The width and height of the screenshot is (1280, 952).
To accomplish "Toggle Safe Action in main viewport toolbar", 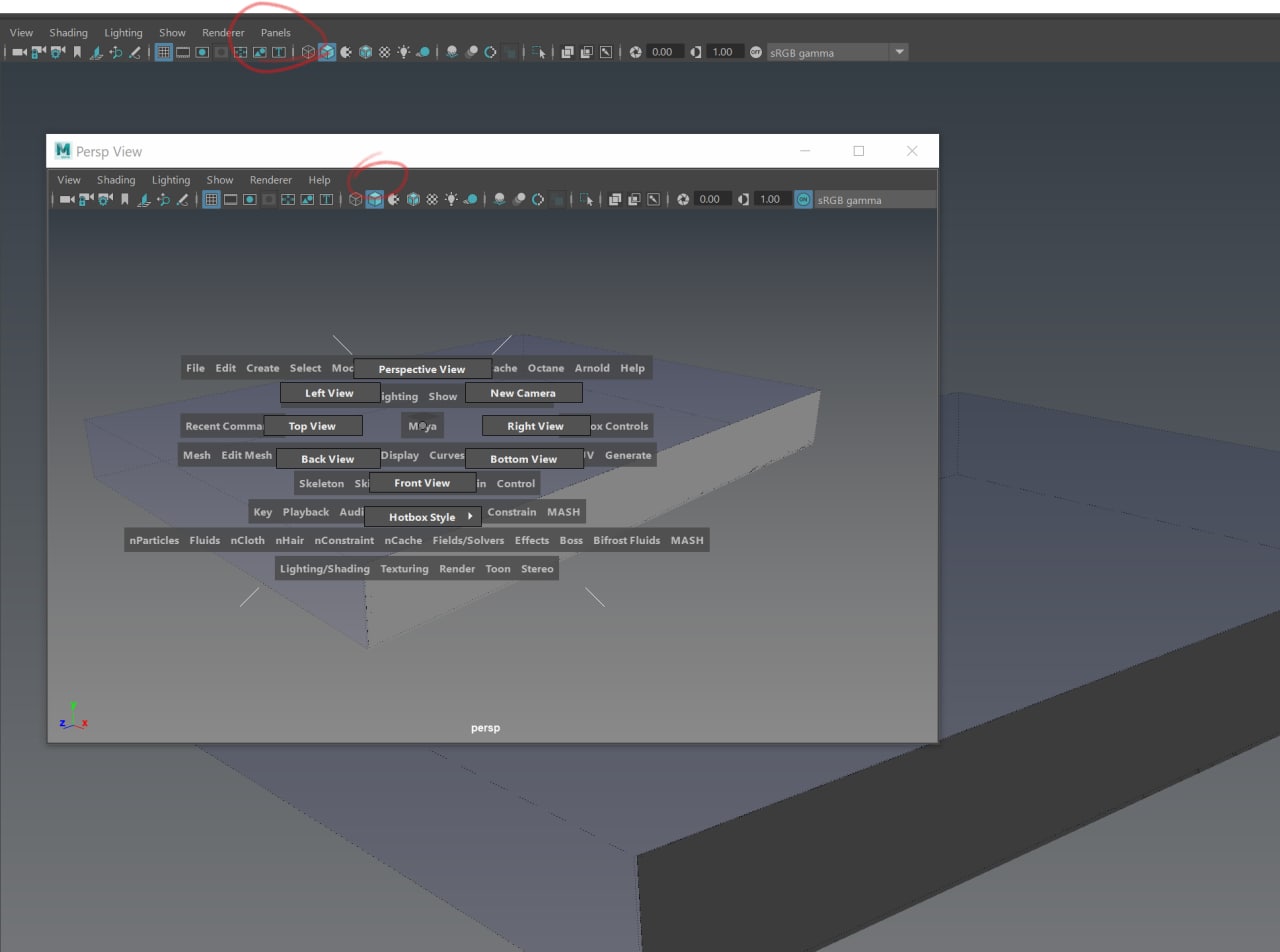I will [259, 52].
